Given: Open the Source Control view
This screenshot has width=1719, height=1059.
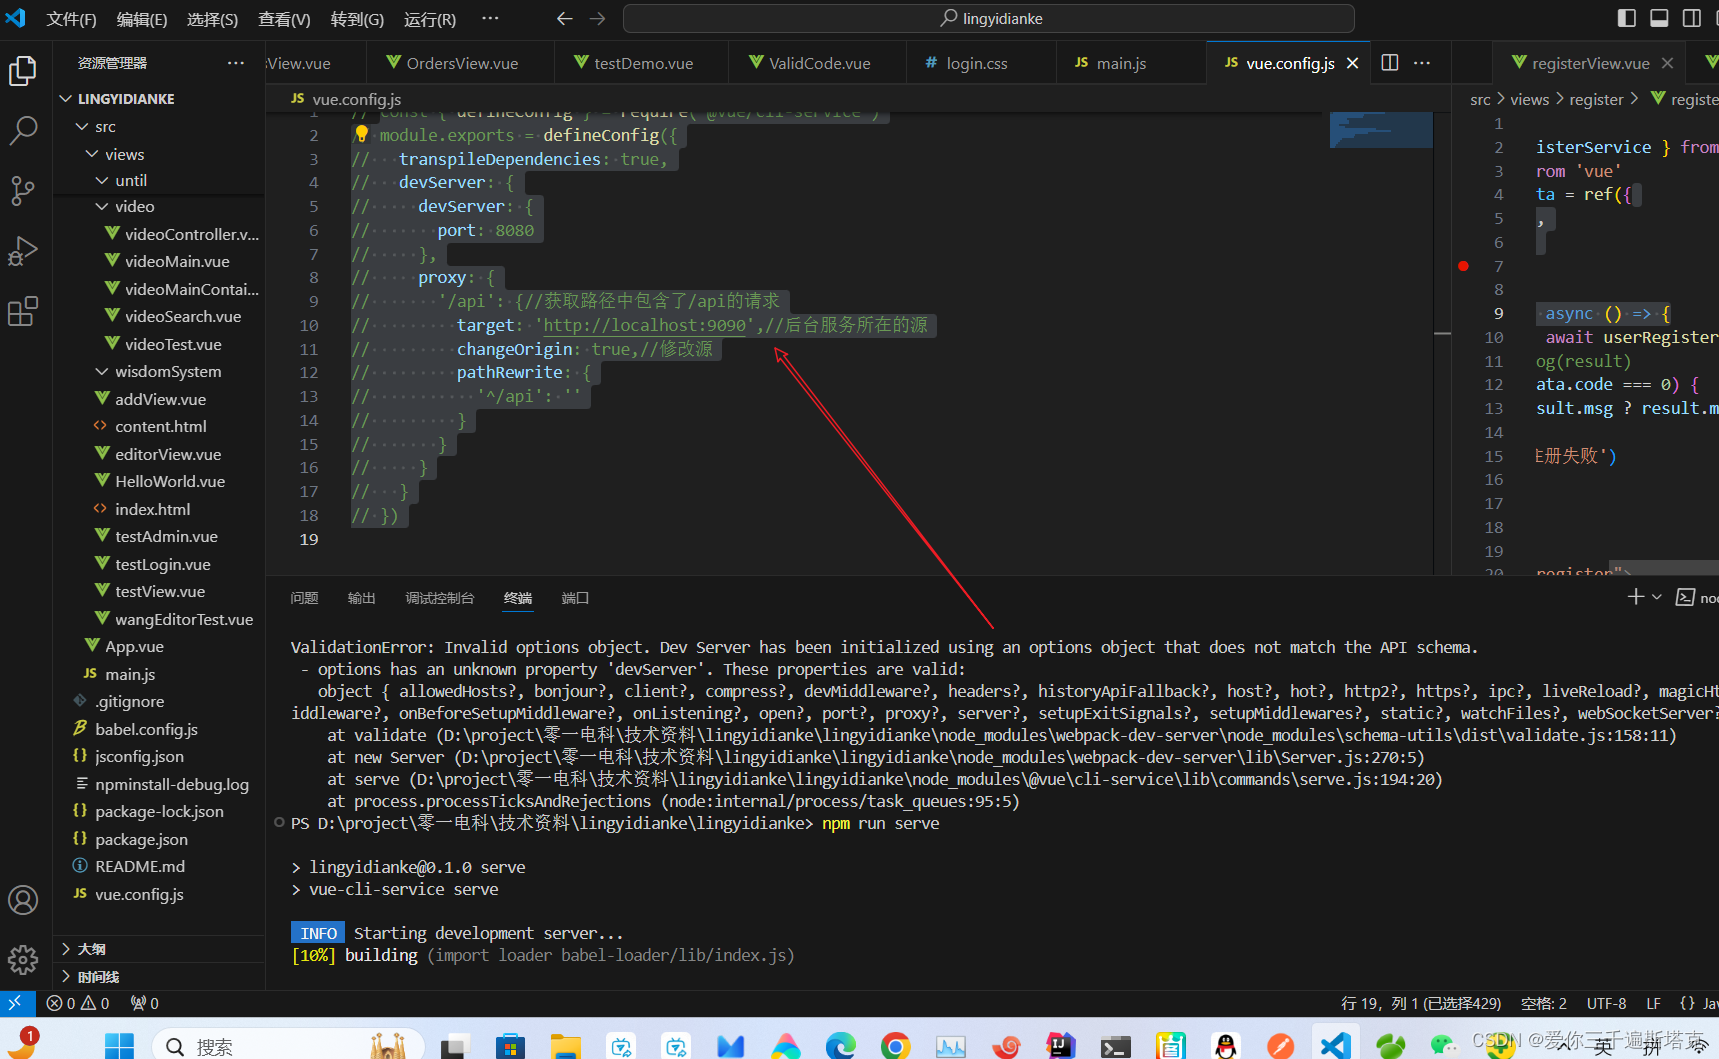Looking at the screenshot, I should tap(23, 191).
